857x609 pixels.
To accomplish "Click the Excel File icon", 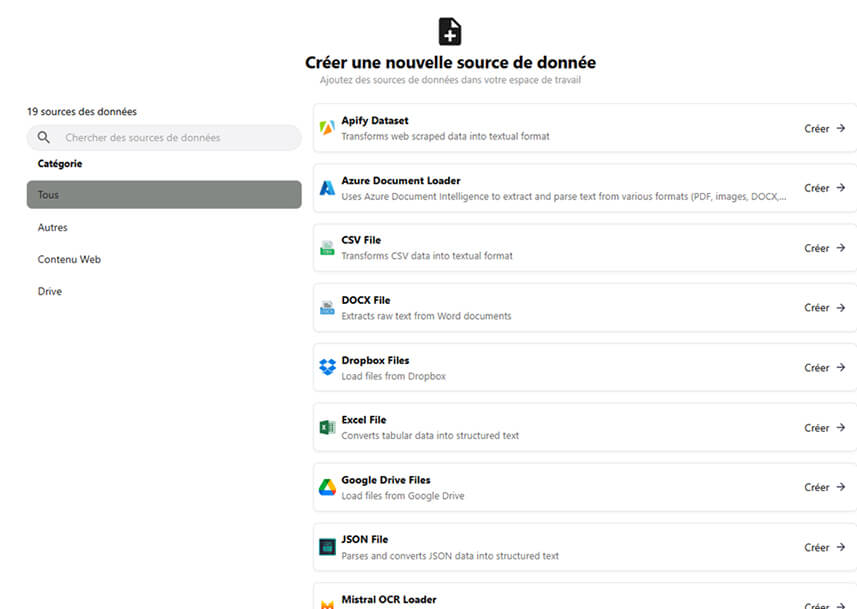I will [328, 427].
